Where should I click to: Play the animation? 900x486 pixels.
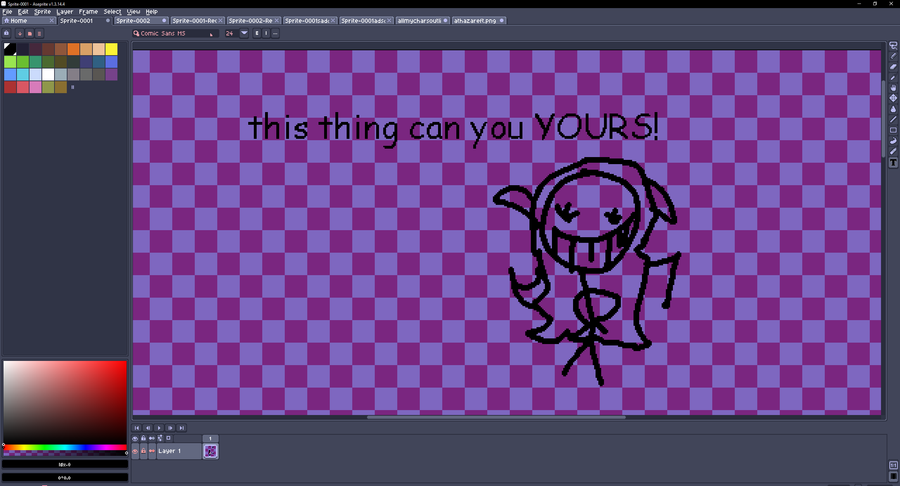(159, 428)
